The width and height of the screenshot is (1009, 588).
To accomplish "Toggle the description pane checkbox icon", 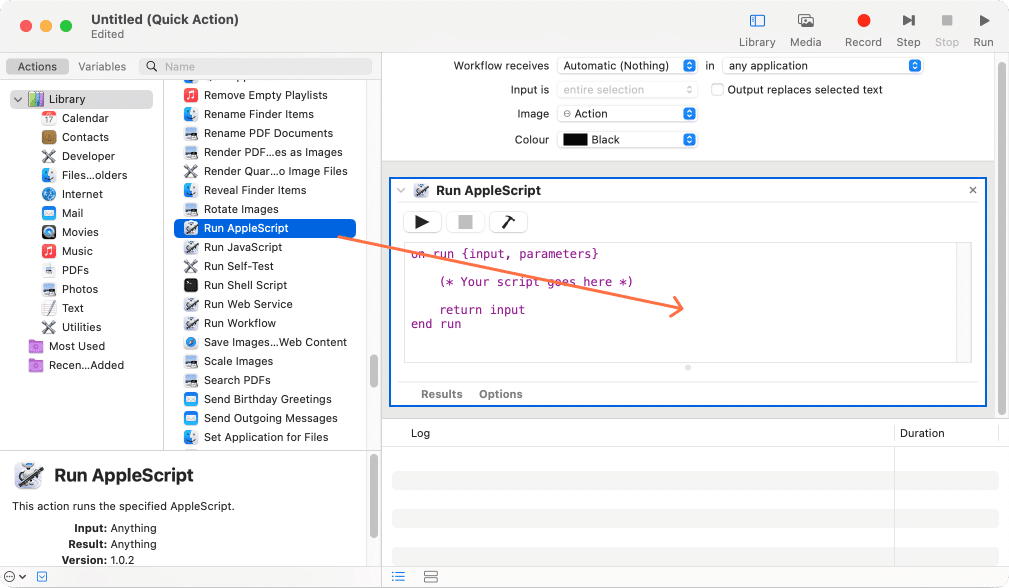I will click(42, 576).
